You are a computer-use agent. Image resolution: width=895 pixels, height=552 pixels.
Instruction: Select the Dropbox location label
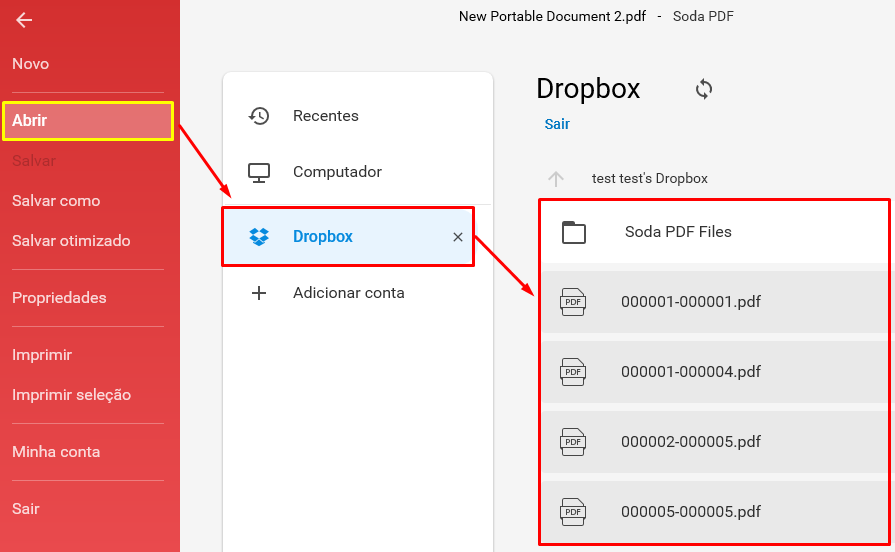(322, 236)
